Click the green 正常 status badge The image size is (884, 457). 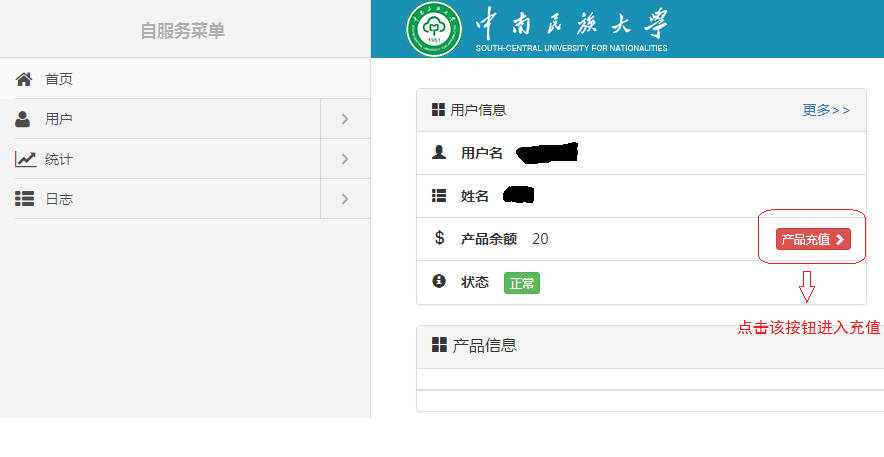[522, 283]
